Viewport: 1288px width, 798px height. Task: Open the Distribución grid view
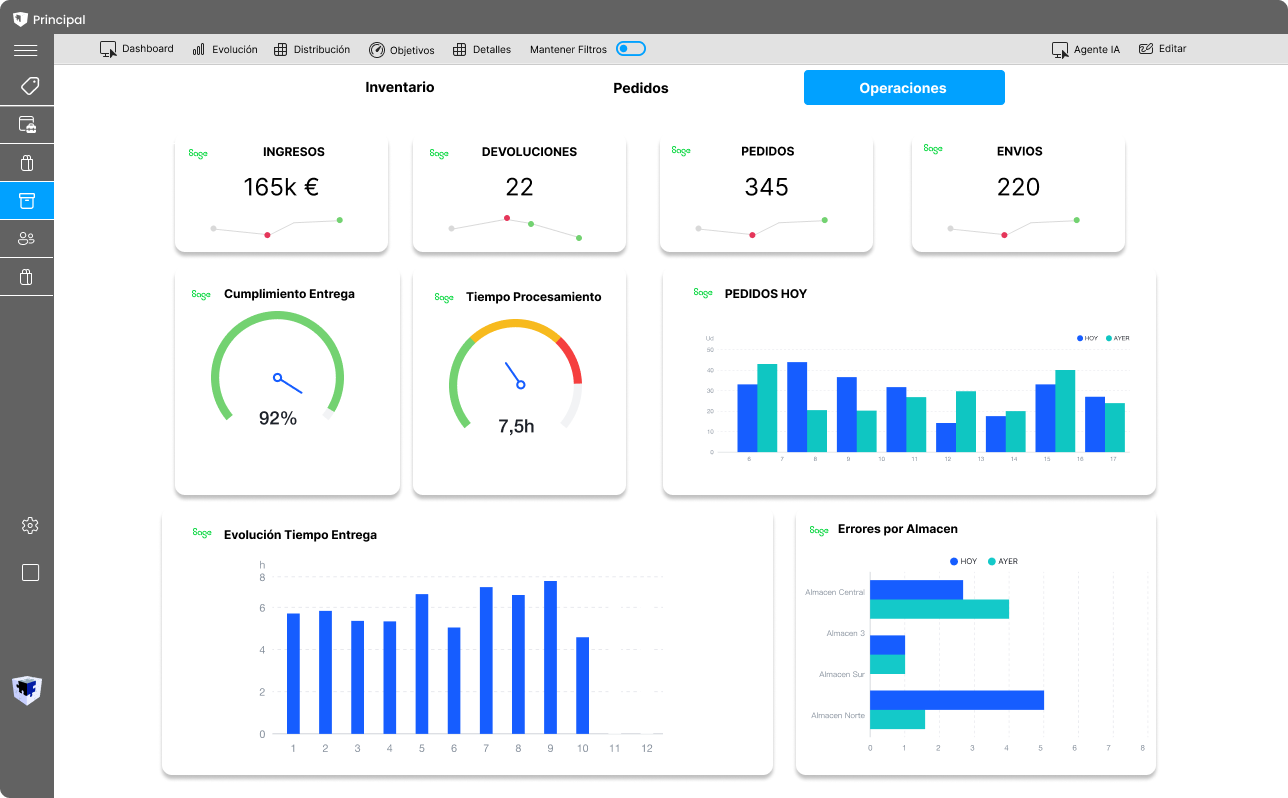(312, 48)
